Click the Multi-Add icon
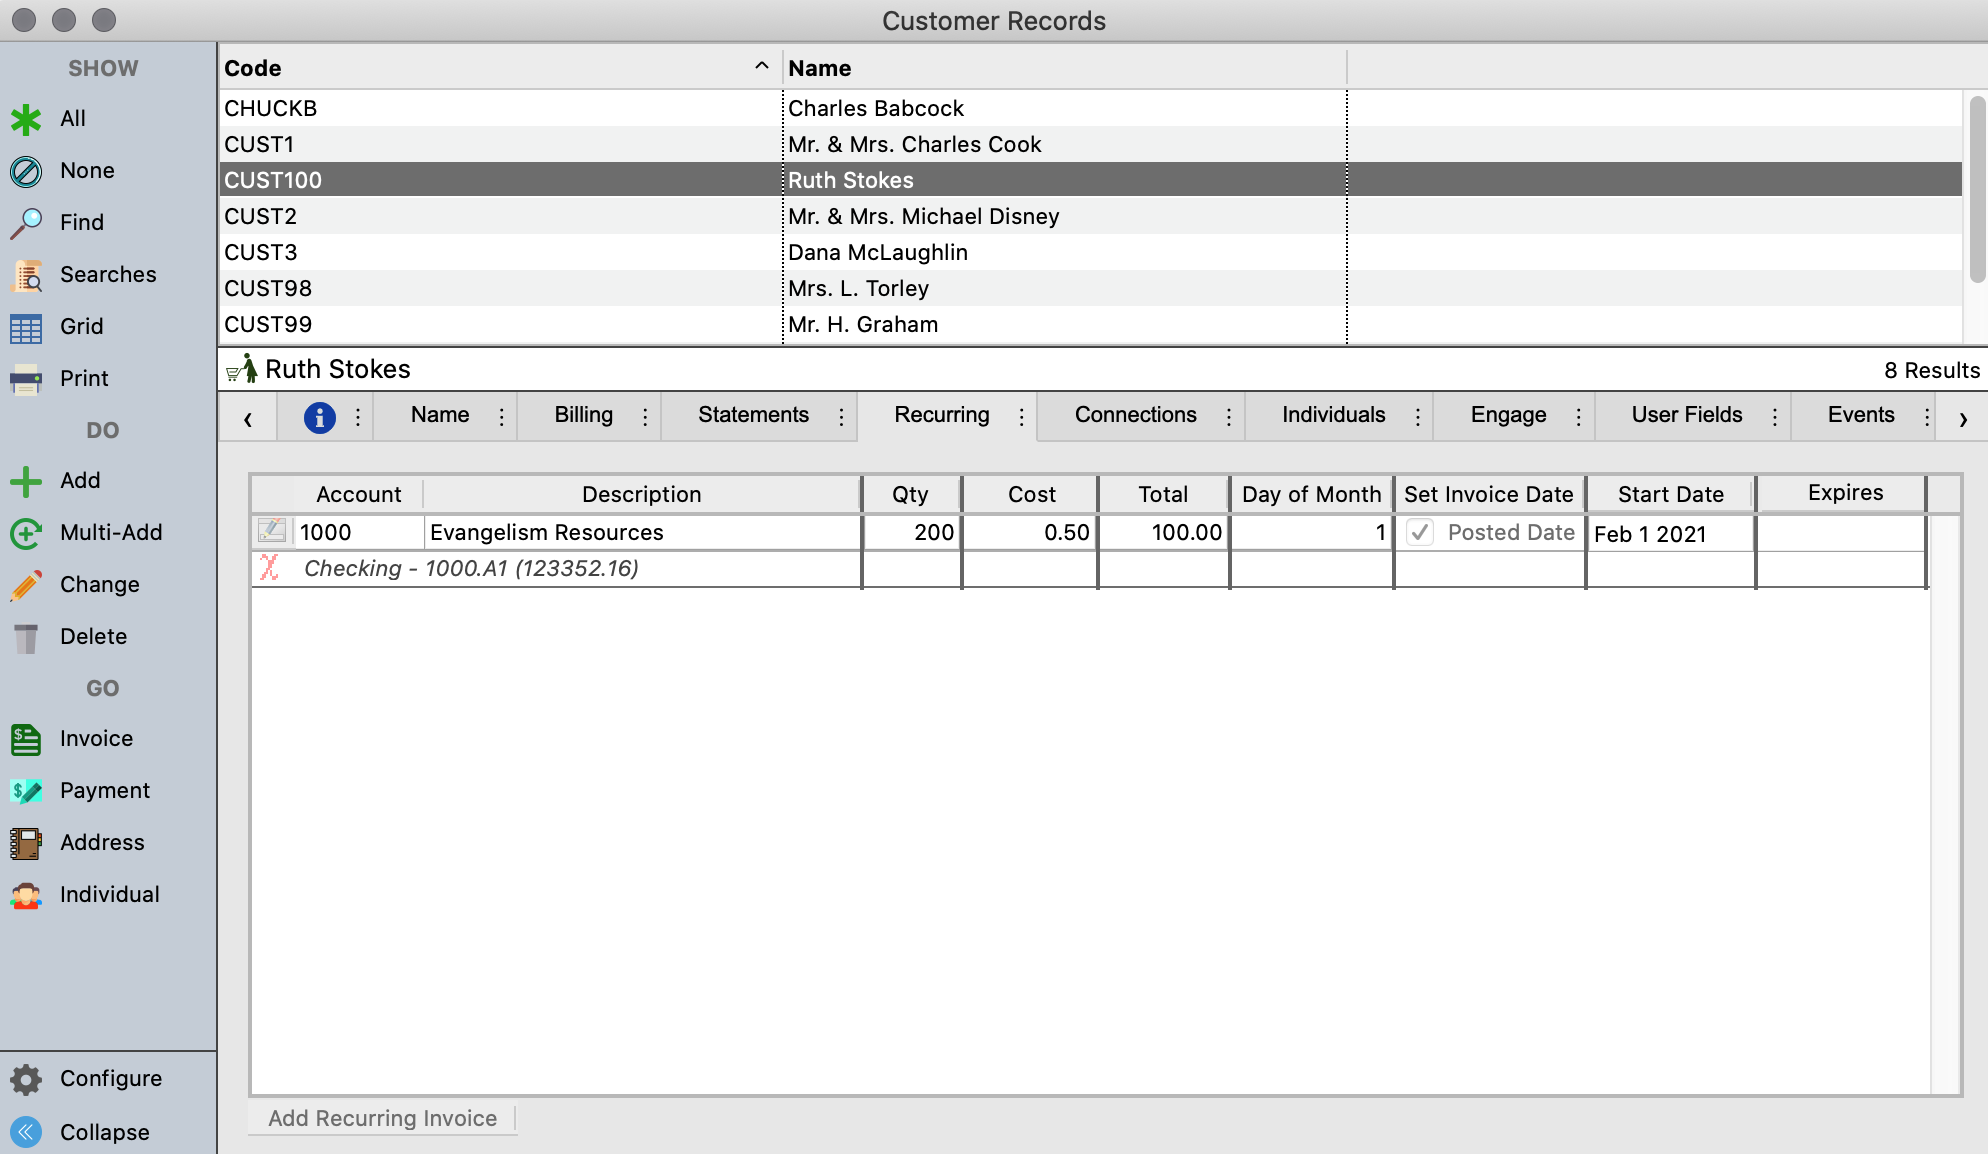Screen dimensions: 1988x1154 pos(26,533)
